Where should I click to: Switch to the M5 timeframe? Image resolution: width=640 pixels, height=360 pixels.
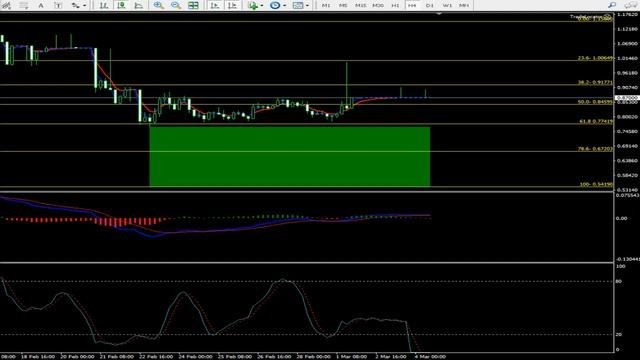(x=343, y=5)
